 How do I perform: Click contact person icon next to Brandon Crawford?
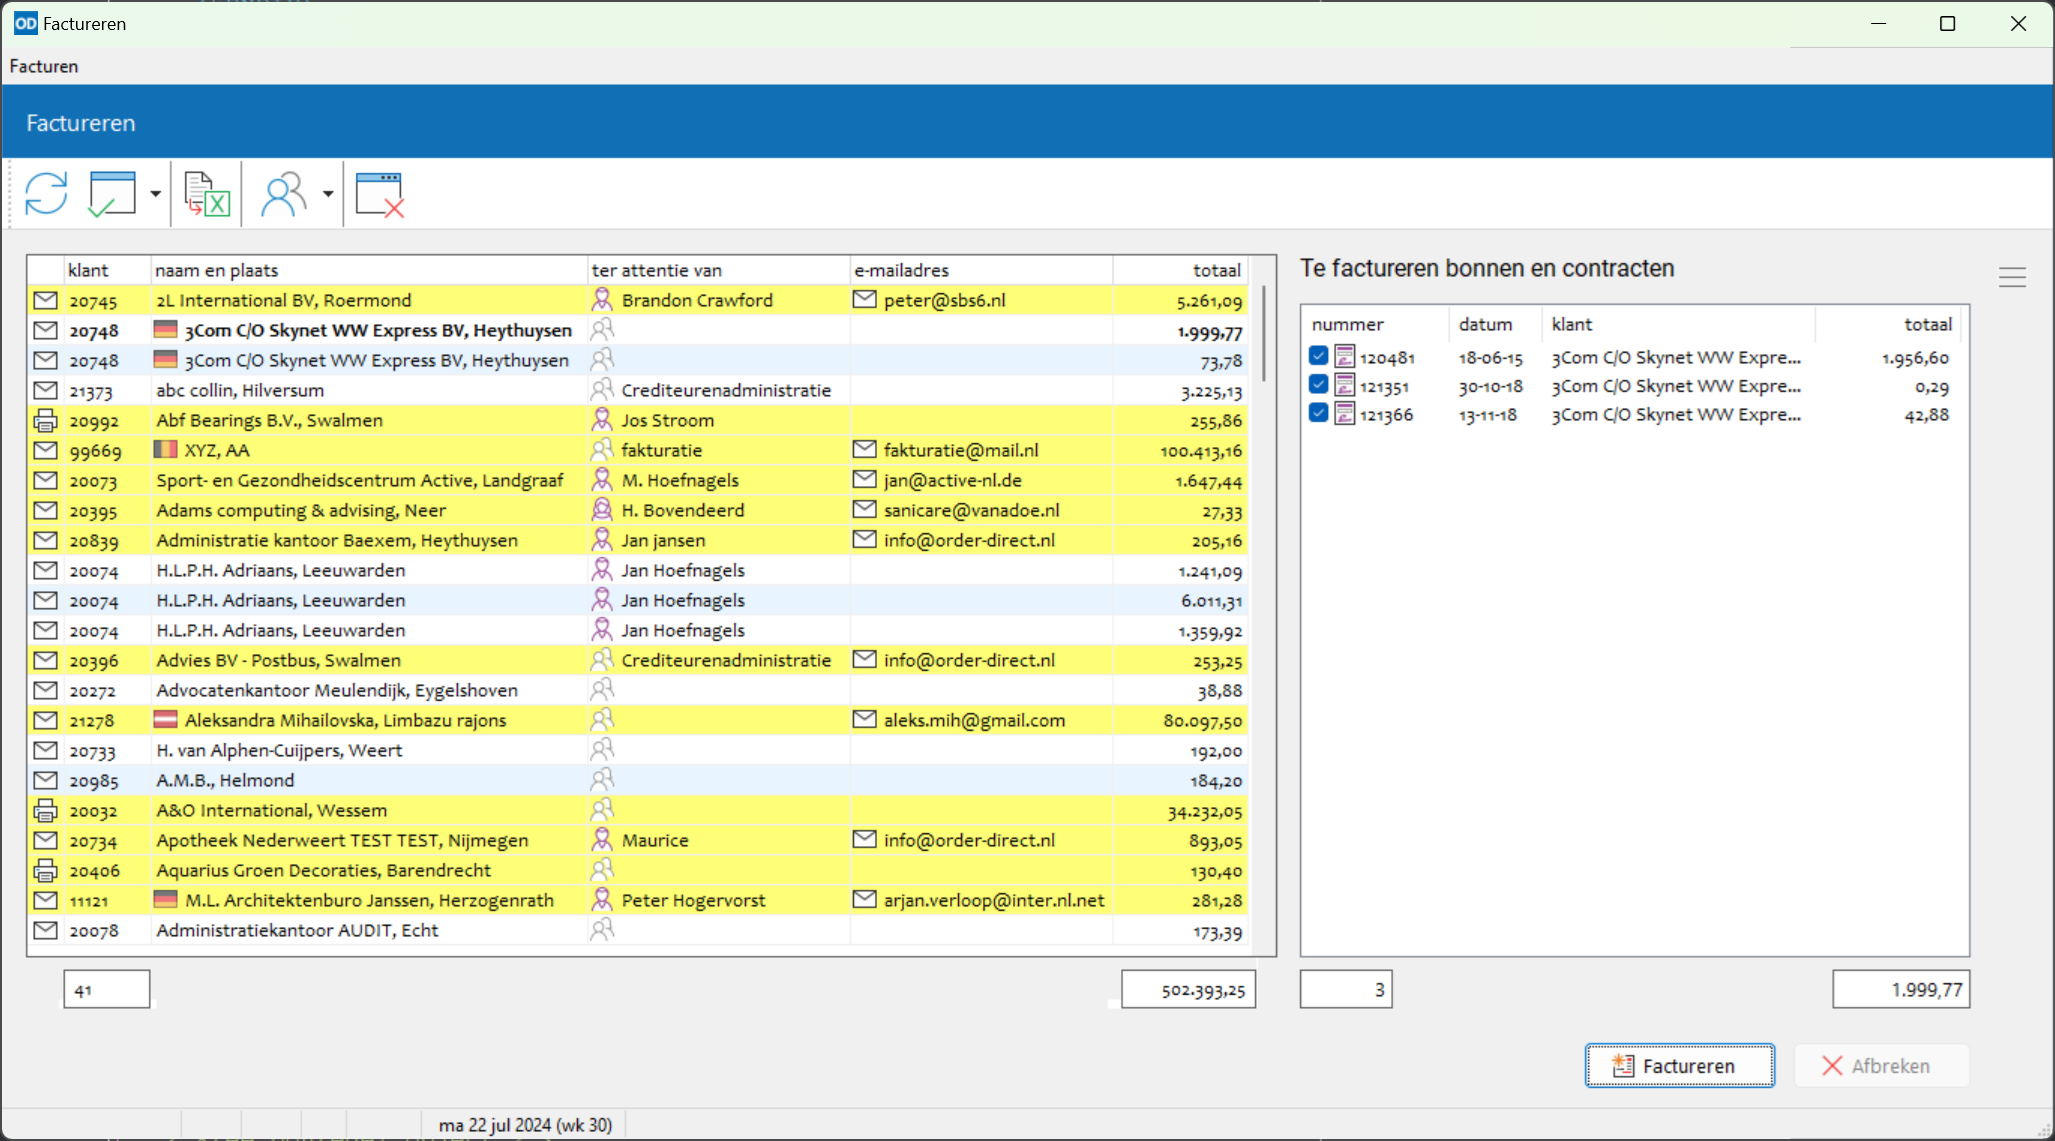(x=602, y=299)
